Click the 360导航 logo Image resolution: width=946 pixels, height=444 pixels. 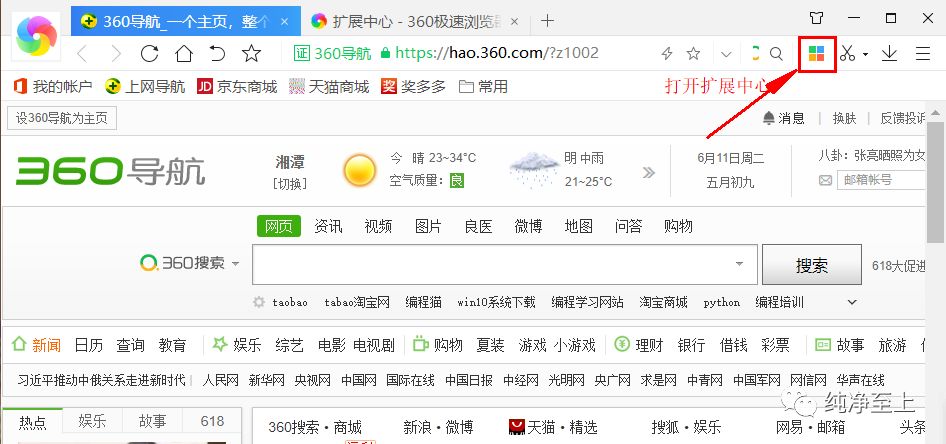[x=110, y=171]
